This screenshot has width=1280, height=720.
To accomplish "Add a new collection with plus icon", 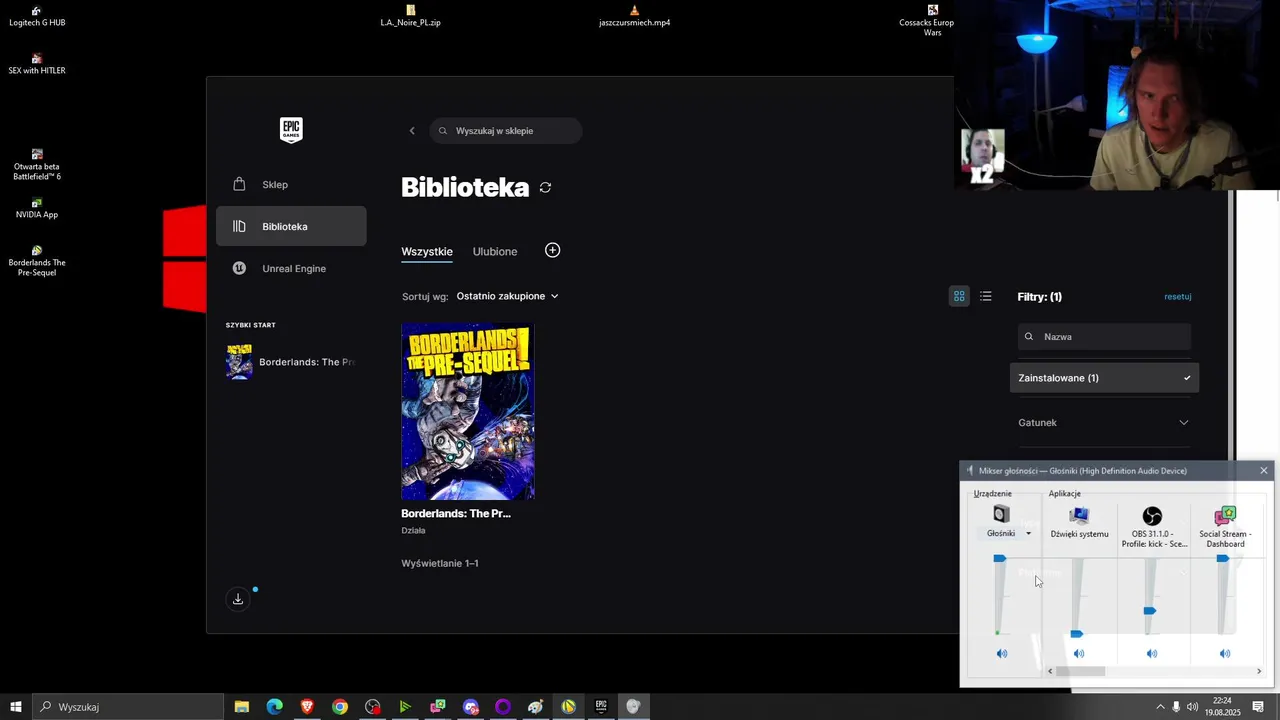I will (x=552, y=250).
